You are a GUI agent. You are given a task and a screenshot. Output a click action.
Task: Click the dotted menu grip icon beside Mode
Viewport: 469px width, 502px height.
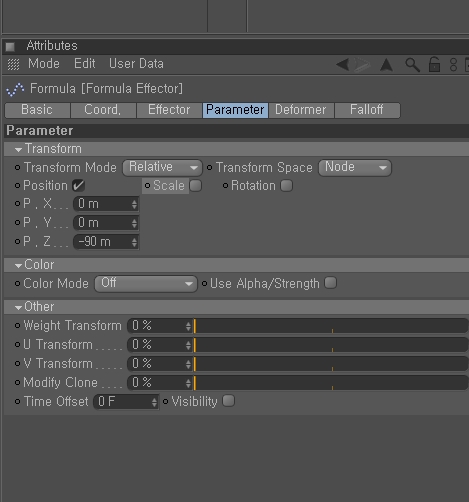click(13, 64)
